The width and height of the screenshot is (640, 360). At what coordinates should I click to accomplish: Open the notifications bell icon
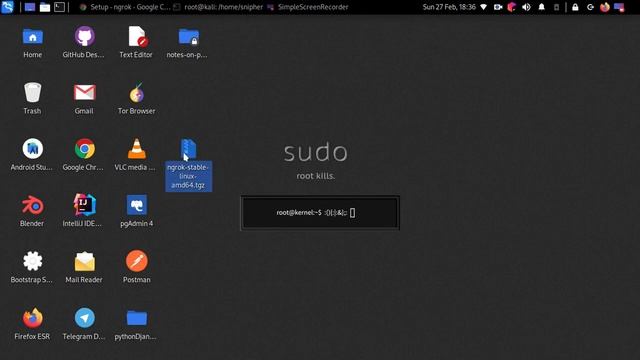point(542,7)
